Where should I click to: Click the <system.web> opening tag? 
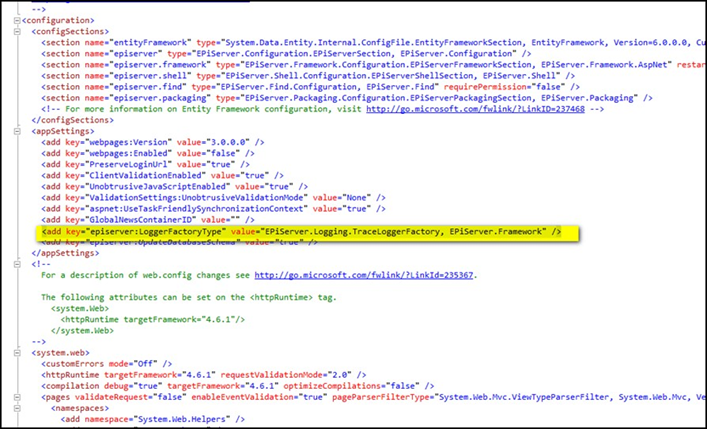click(x=60, y=353)
